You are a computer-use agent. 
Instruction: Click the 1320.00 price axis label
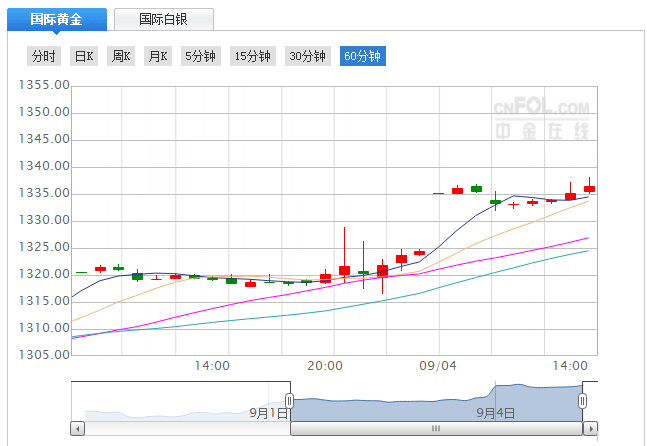tap(44, 274)
